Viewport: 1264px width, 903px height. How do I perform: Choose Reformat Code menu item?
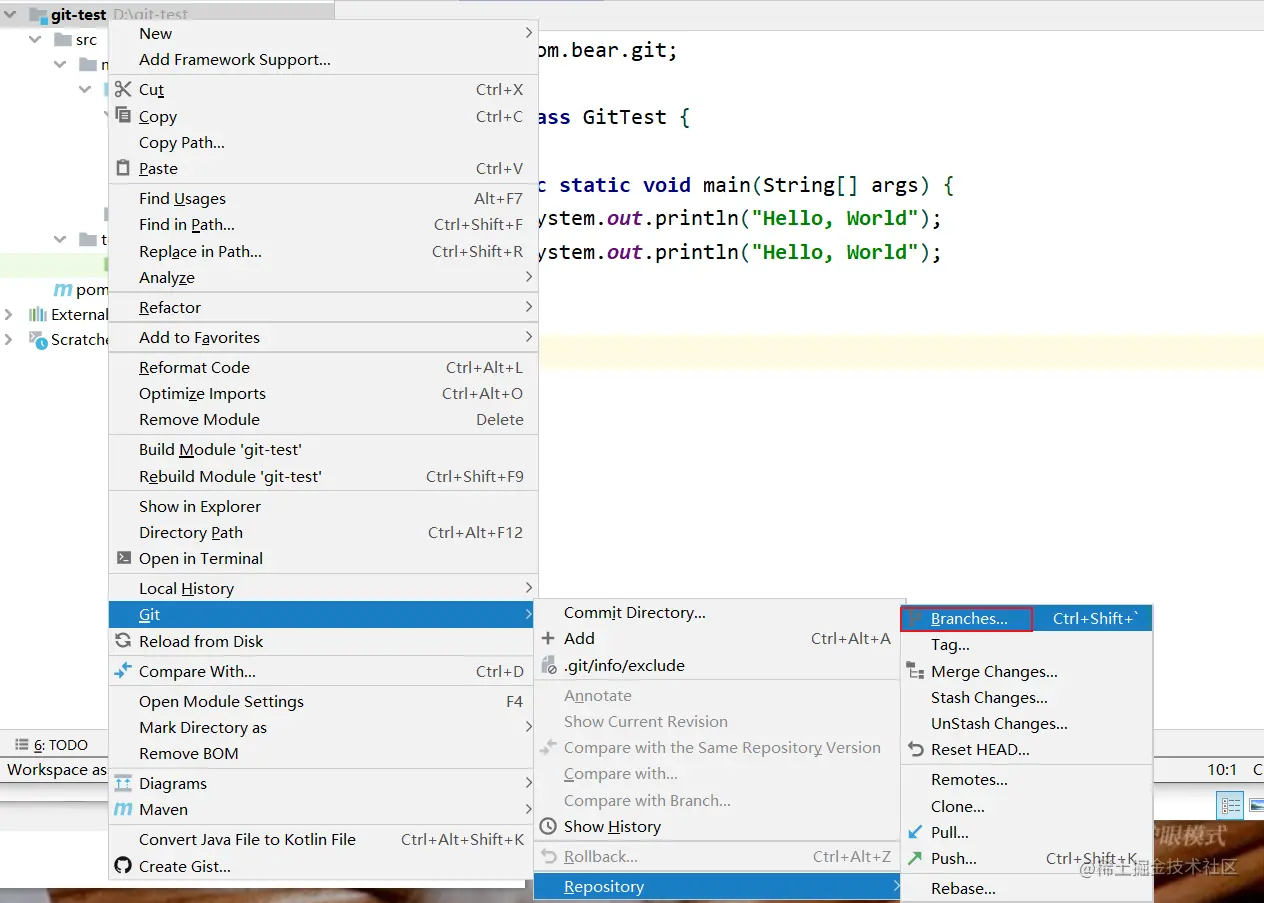(323, 367)
